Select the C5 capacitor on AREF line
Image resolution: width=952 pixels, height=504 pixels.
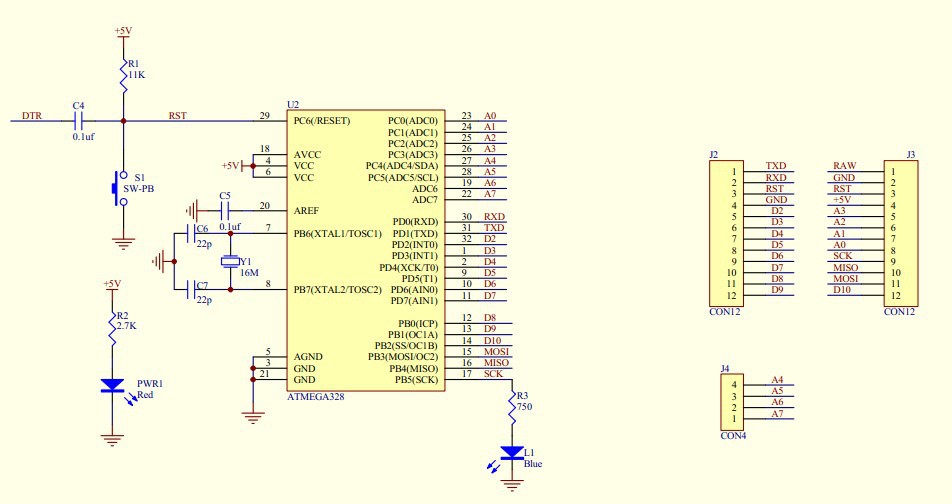[225, 210]
